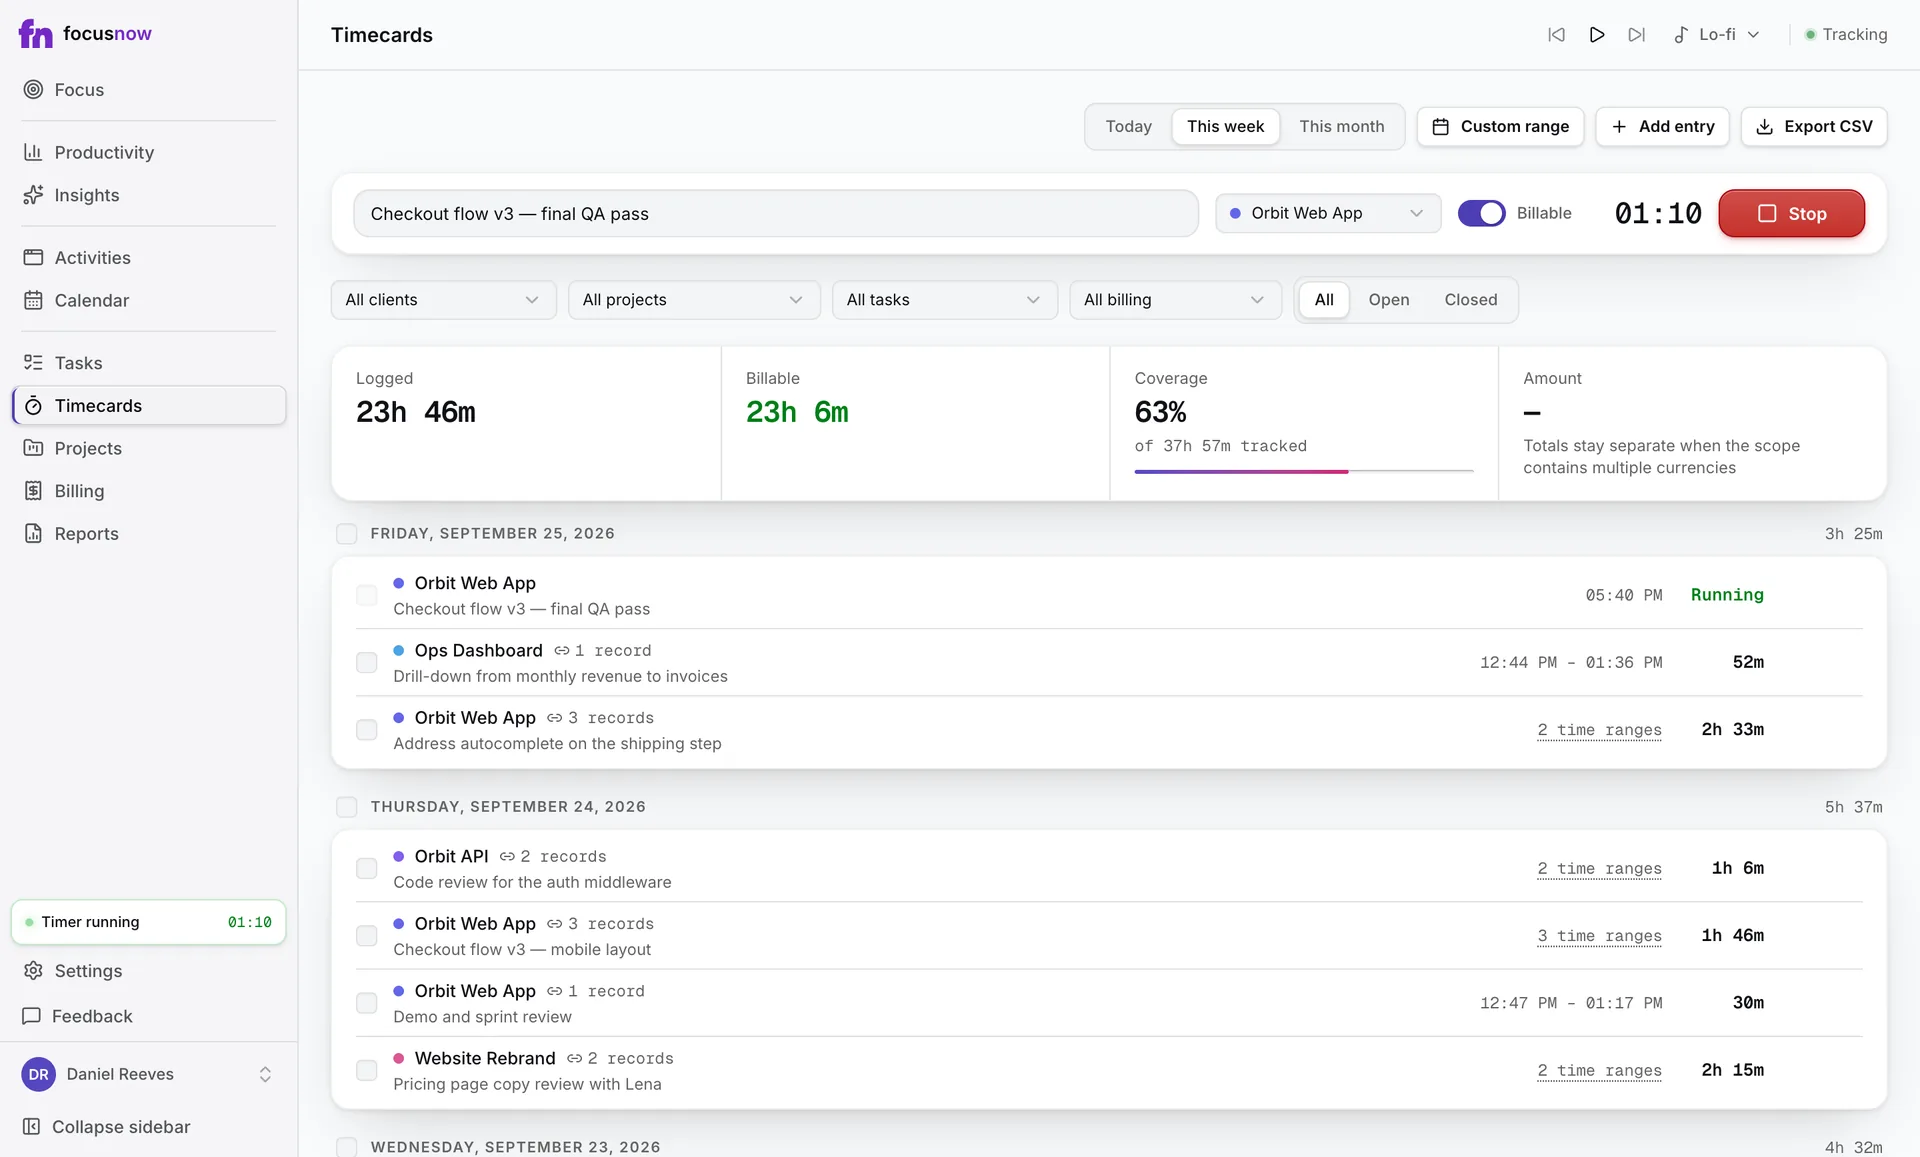Click the Coverage progress bar
1920x1157 pixels.
1303,471
